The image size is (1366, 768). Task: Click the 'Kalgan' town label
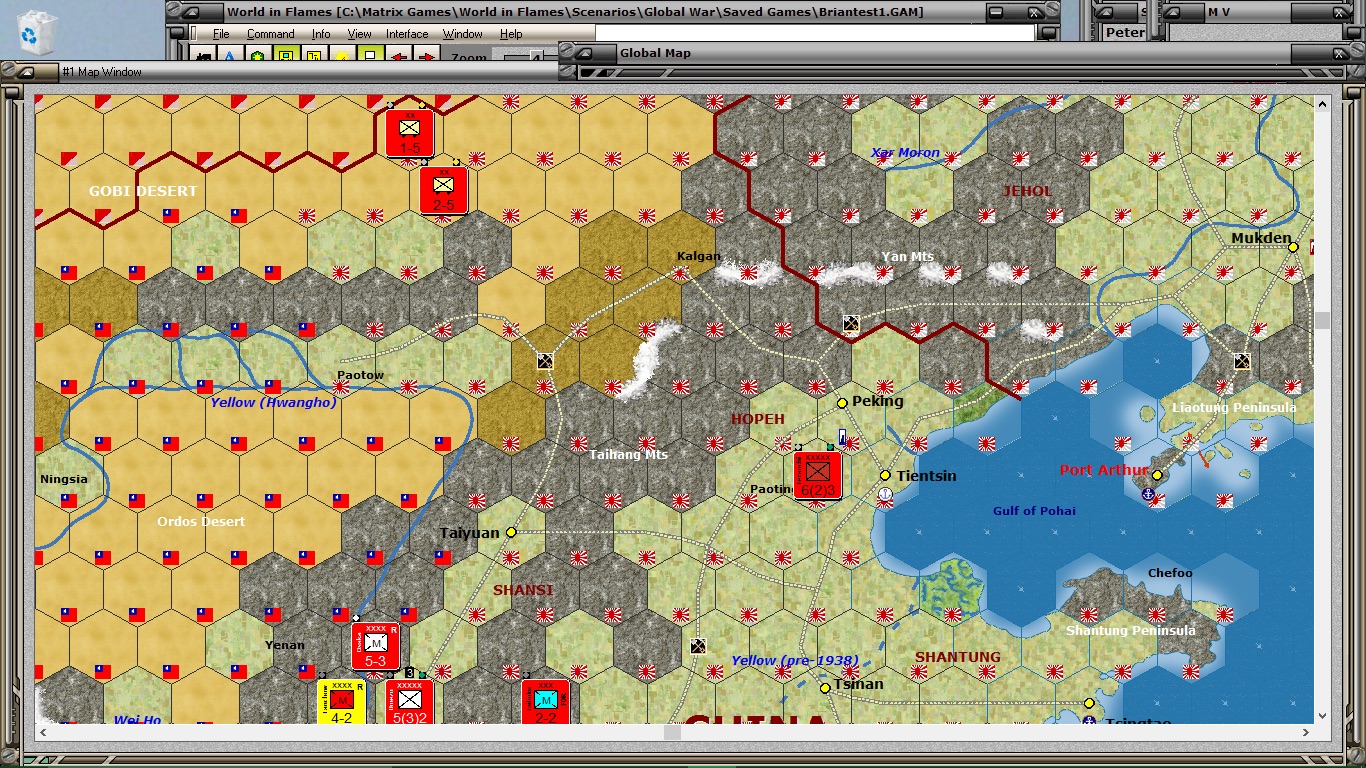tap(698, 256)
